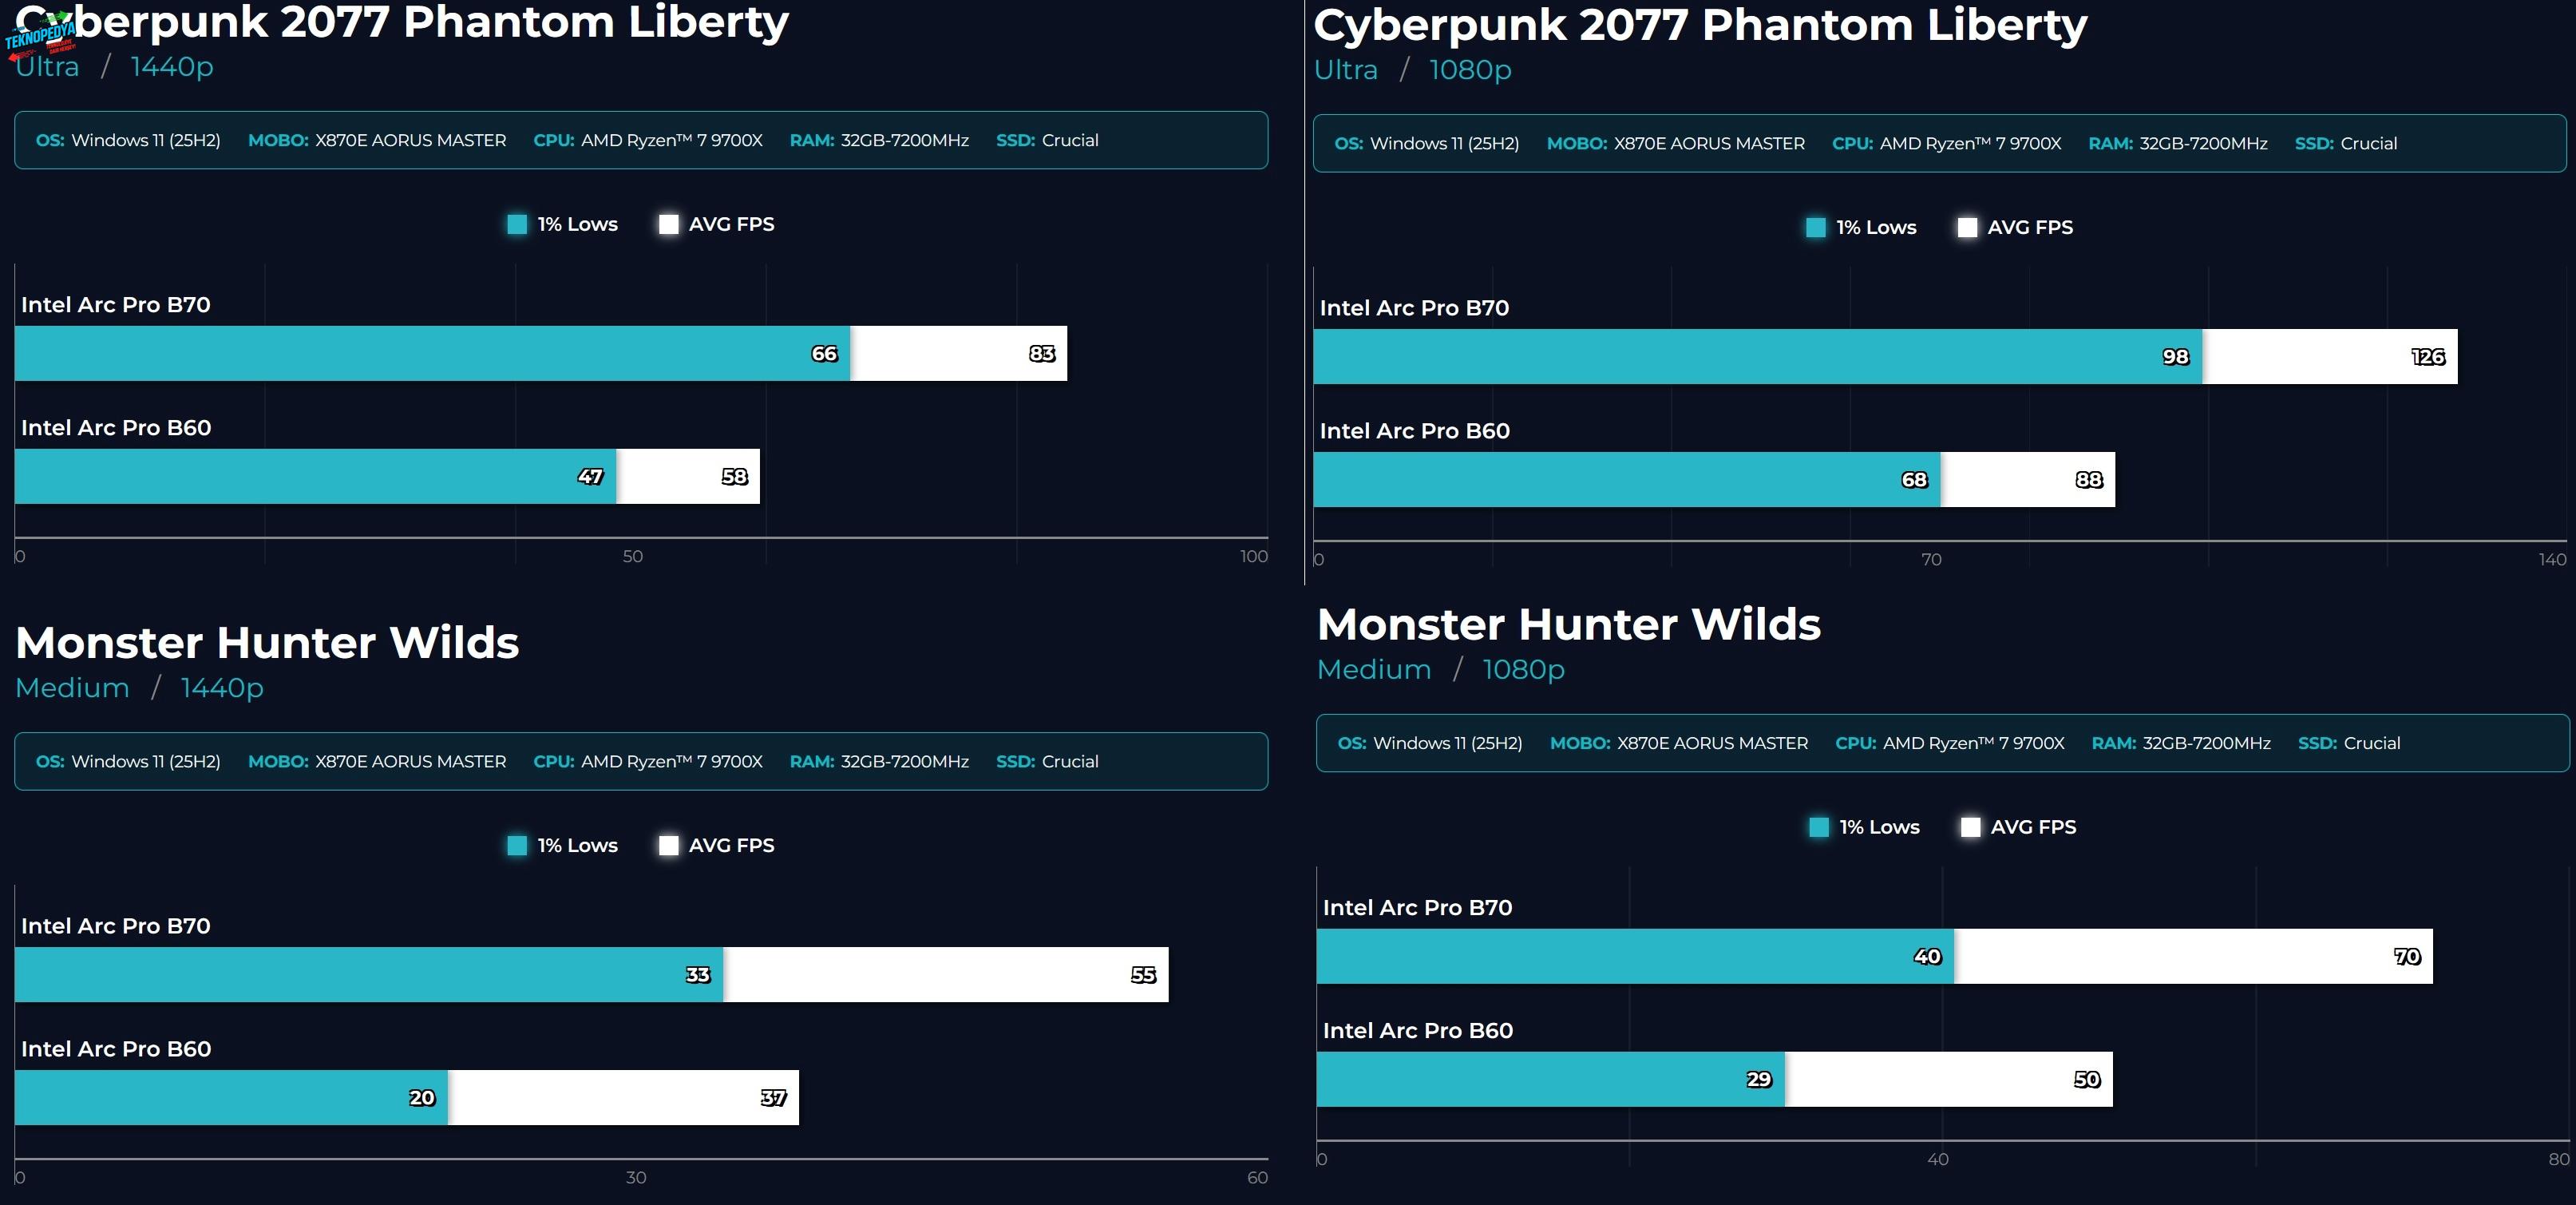The width and height of the screenshot is (2576, 1205).
Task: Click white AVG FPS swatch in Monster Hunter 1080p chart
Action: point(1970,827)
